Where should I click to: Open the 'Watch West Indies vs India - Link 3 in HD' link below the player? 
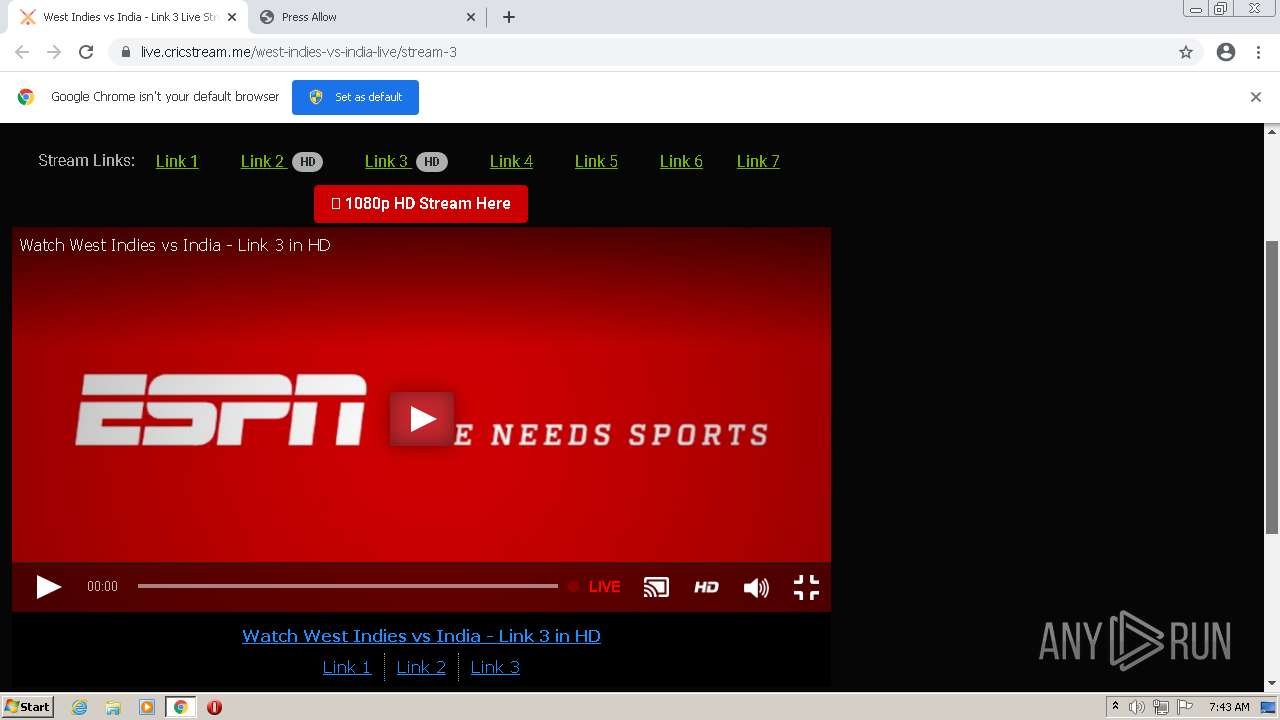[421, 636]
